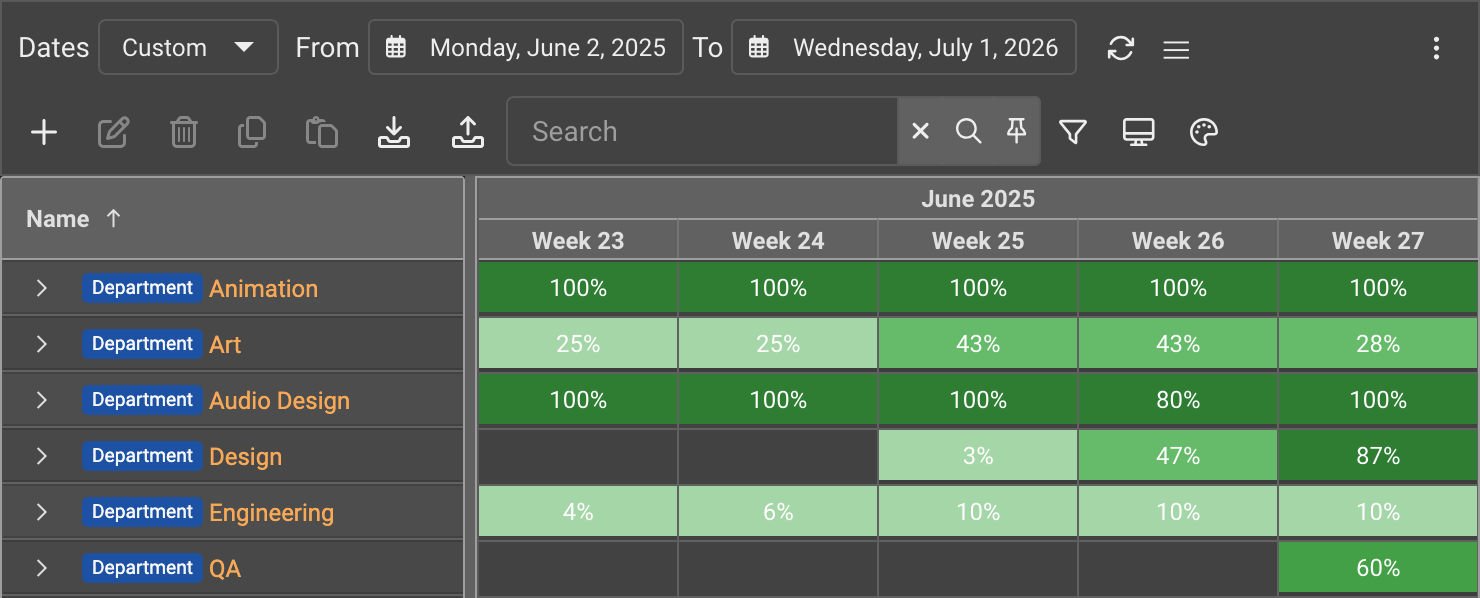Click the trash delete icon

click(x=183, y=132)
